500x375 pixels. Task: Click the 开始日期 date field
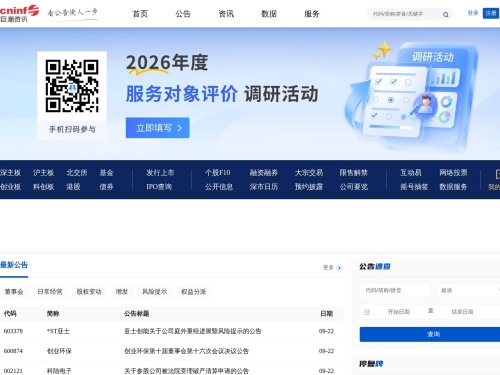pyautogui.click(x=399, y=312)
